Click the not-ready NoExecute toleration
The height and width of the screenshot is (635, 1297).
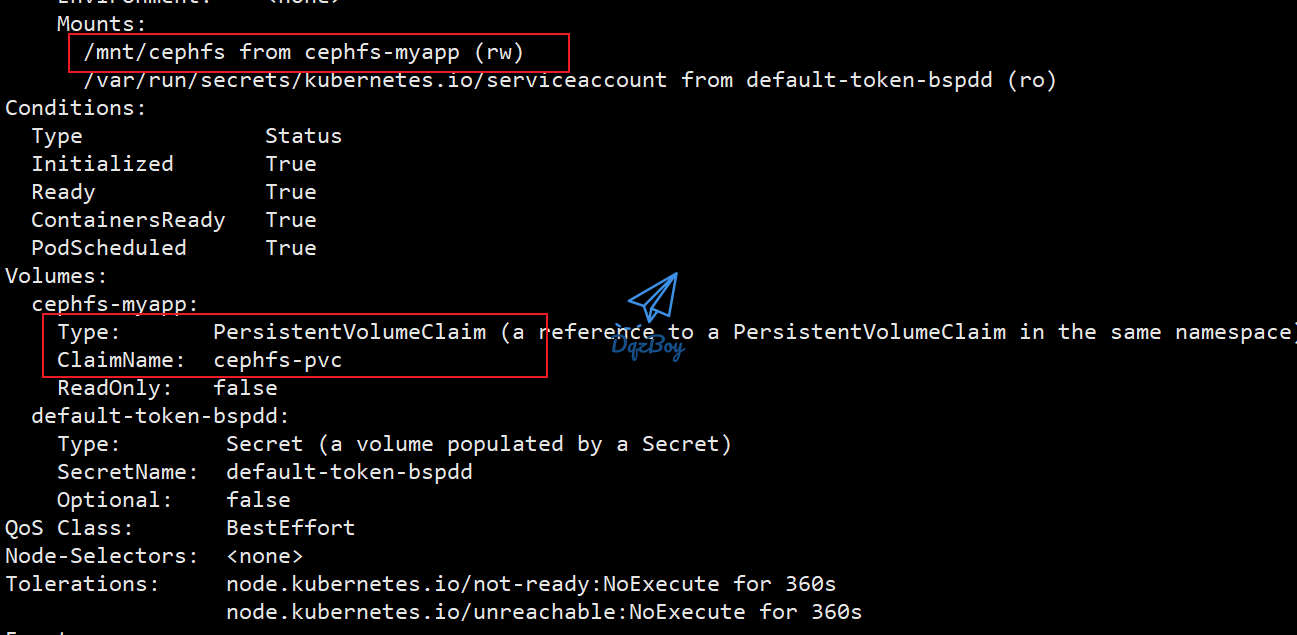[531, 584]
